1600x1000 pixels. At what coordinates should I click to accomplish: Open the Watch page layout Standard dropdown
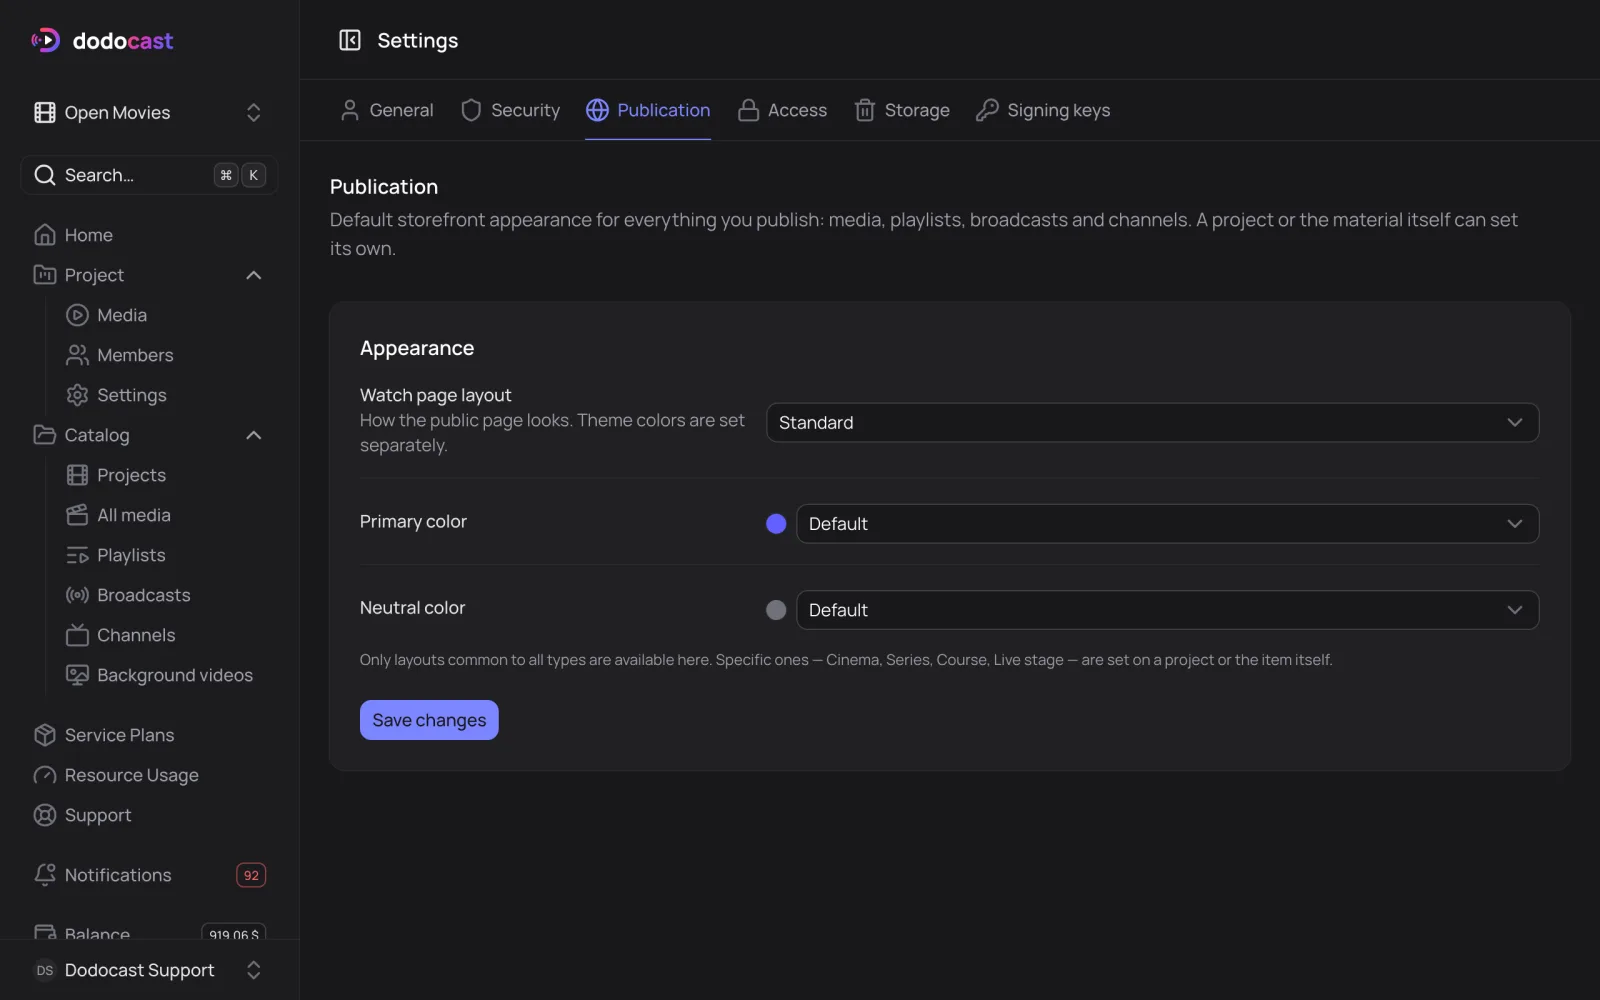(1152, 422)
